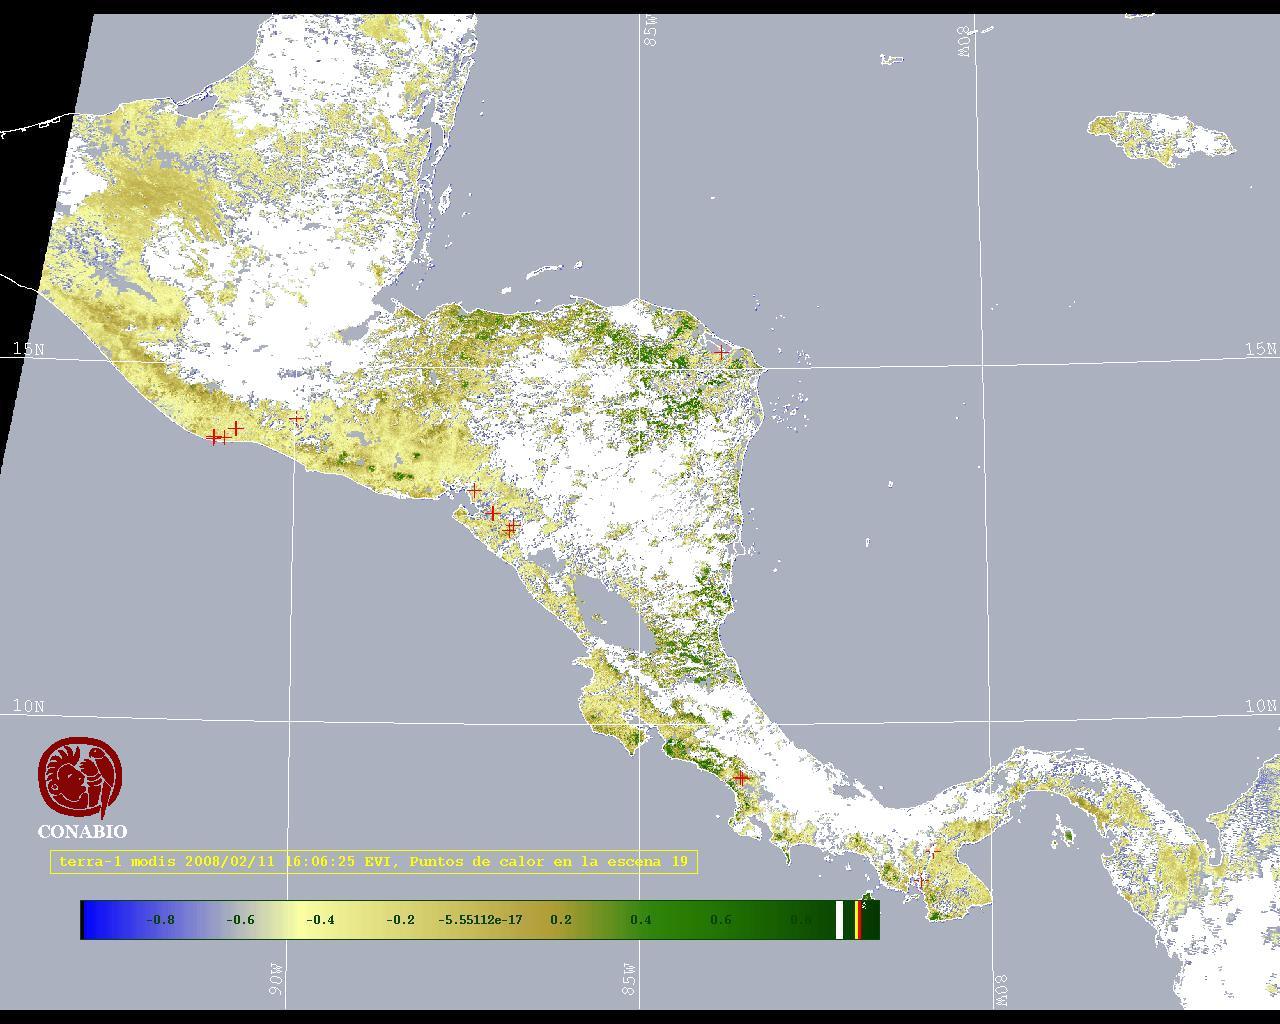Click the 15N latitude label on the left

tap(28, 348)
